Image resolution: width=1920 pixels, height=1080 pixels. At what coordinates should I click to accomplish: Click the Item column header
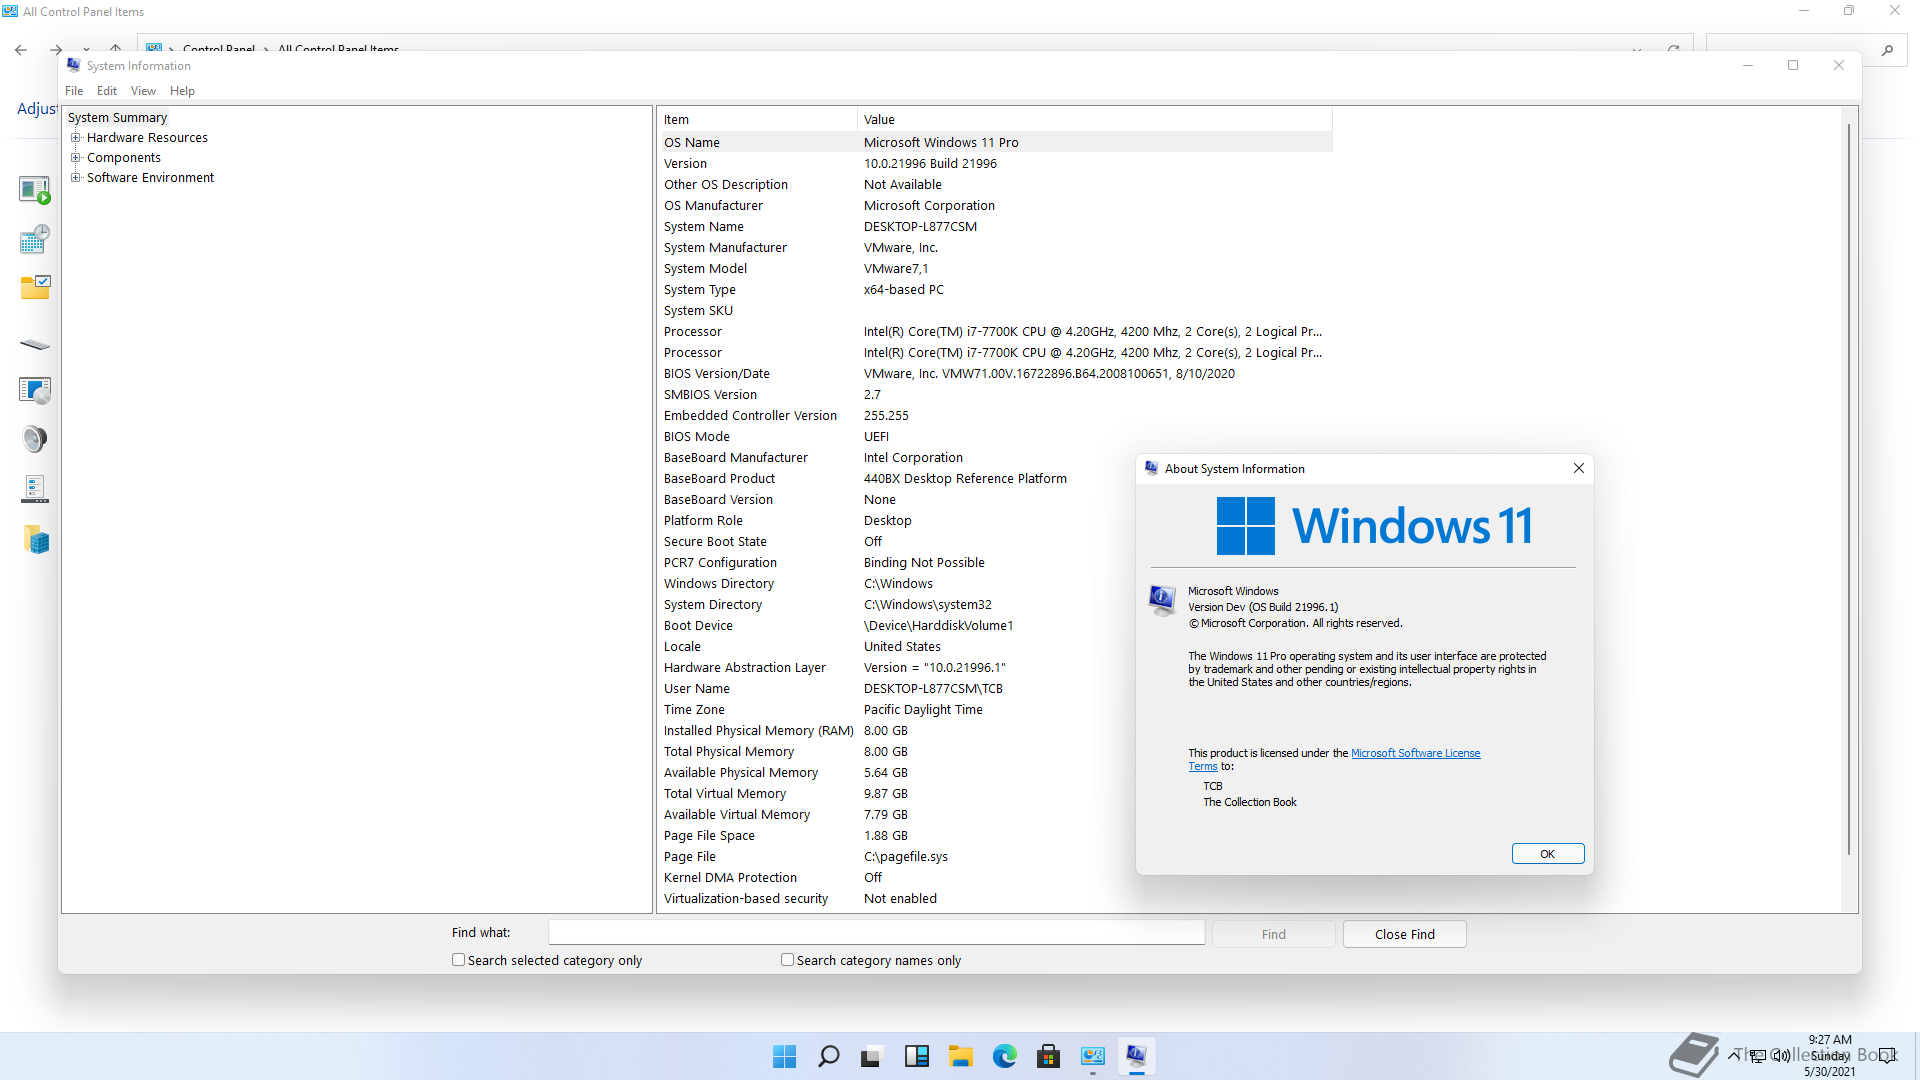point(758,119)
